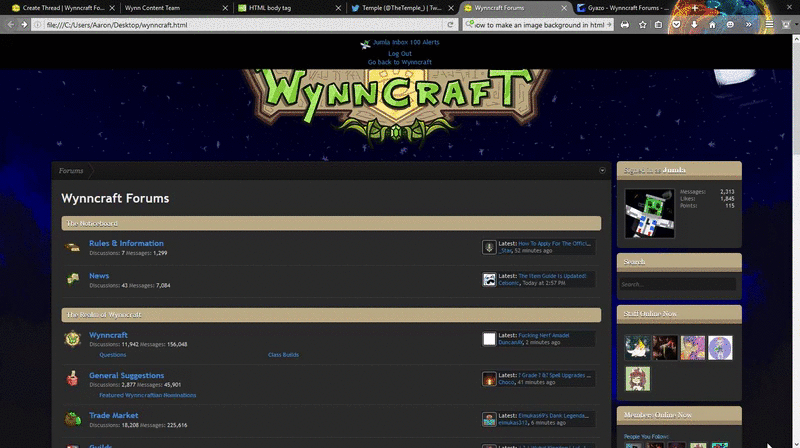Screen dimensions: 800x448
Task: Switch to the Temple Twitter tab
Action: click(x=401, y=8)
